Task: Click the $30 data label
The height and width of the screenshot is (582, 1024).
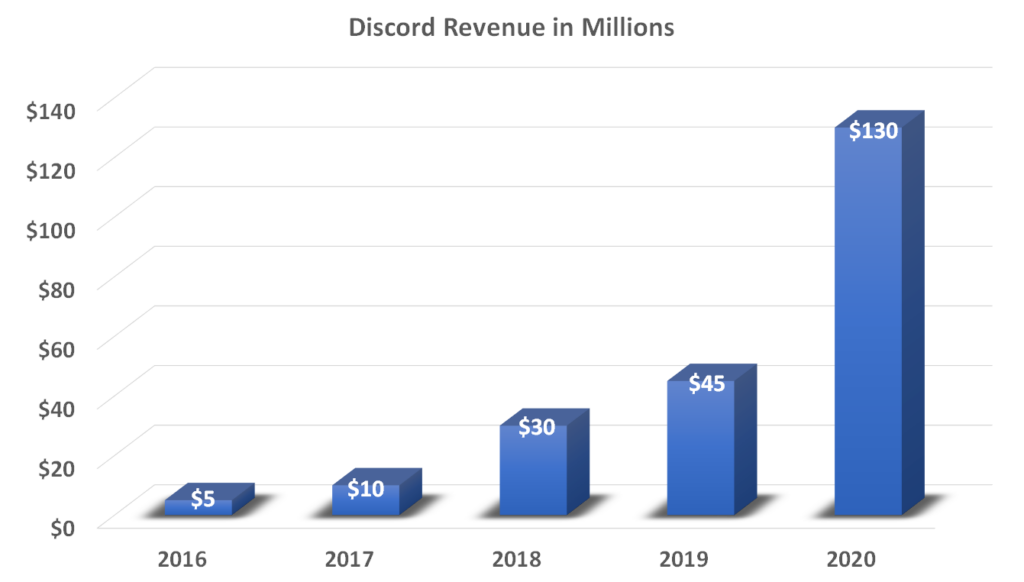Action: (x=536, y=428)
